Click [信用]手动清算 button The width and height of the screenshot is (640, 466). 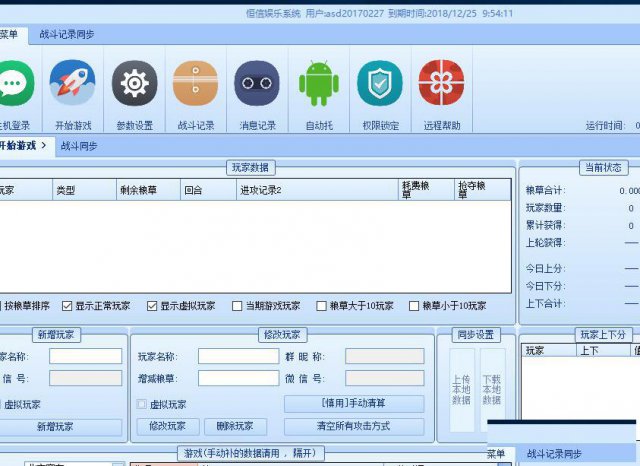coord(354,404)
